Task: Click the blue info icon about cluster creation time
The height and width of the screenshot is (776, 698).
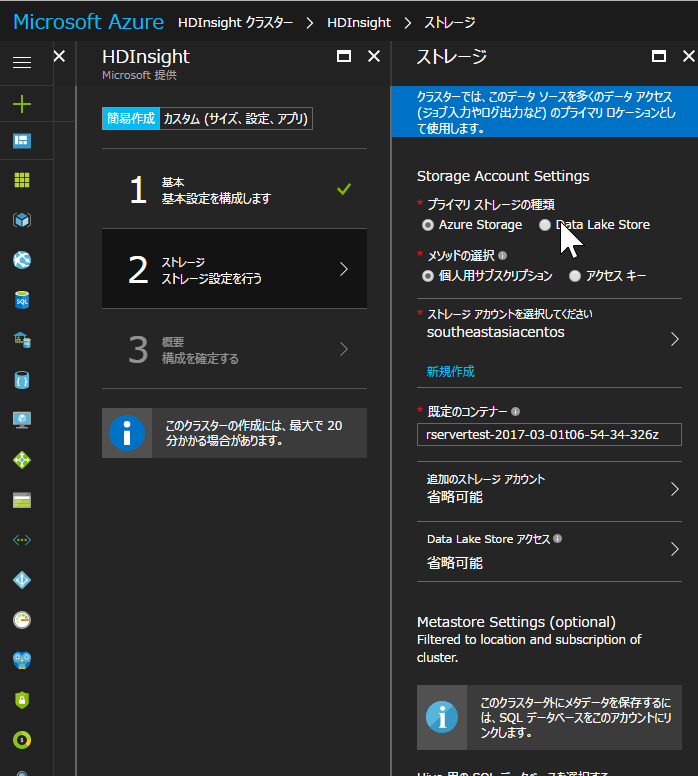Action: 127,433
